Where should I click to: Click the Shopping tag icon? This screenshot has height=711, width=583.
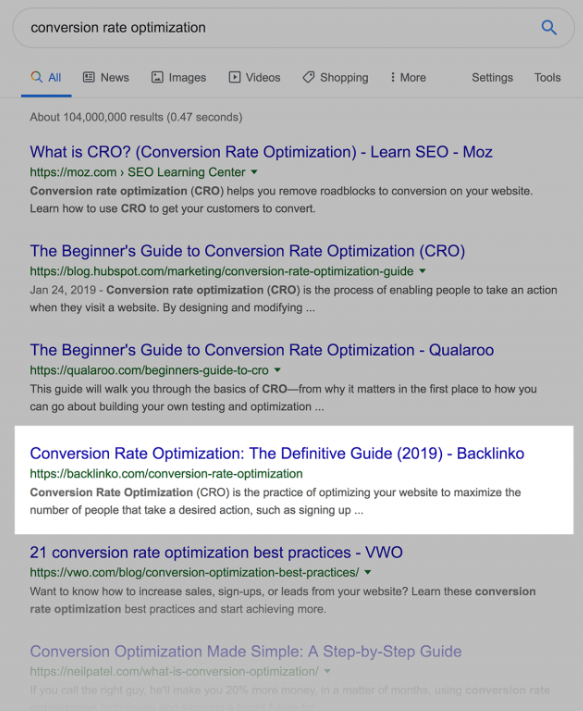coord(309,77)
